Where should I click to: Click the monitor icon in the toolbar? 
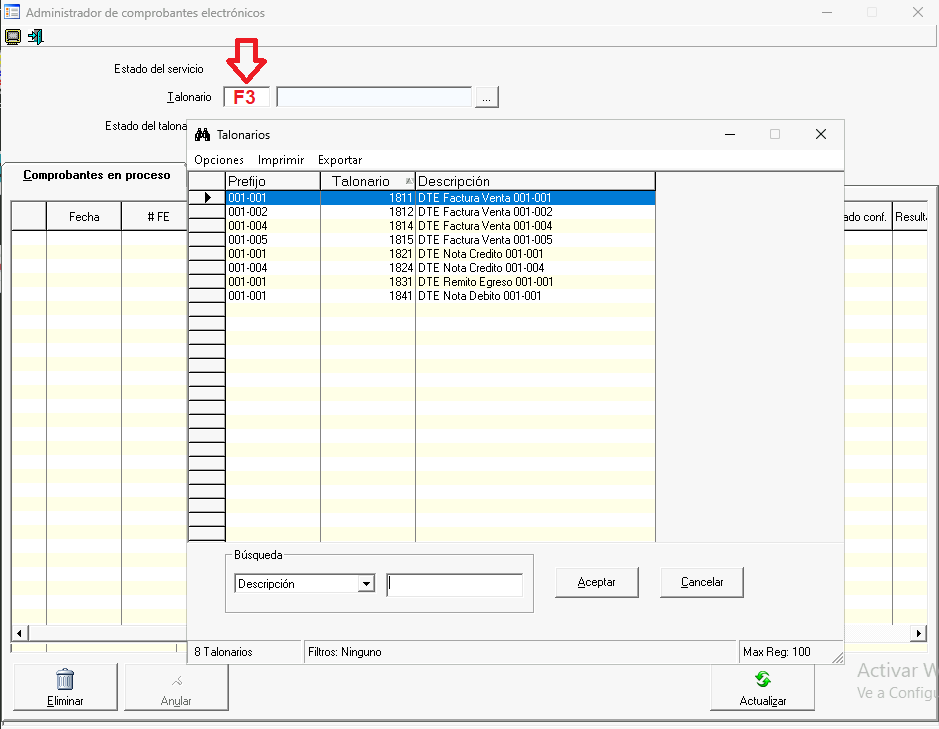point(13,37)
